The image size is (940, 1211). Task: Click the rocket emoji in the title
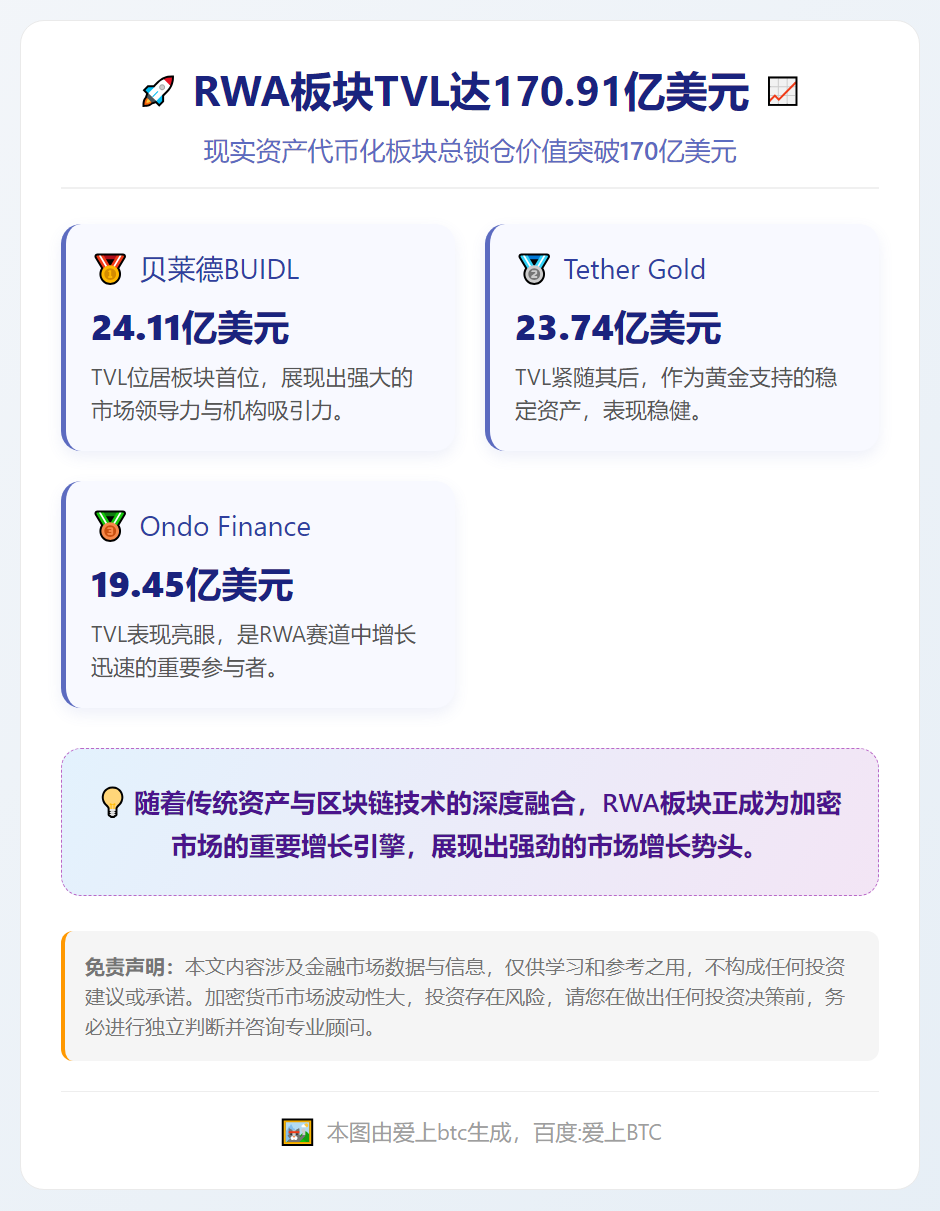(158, 92)
